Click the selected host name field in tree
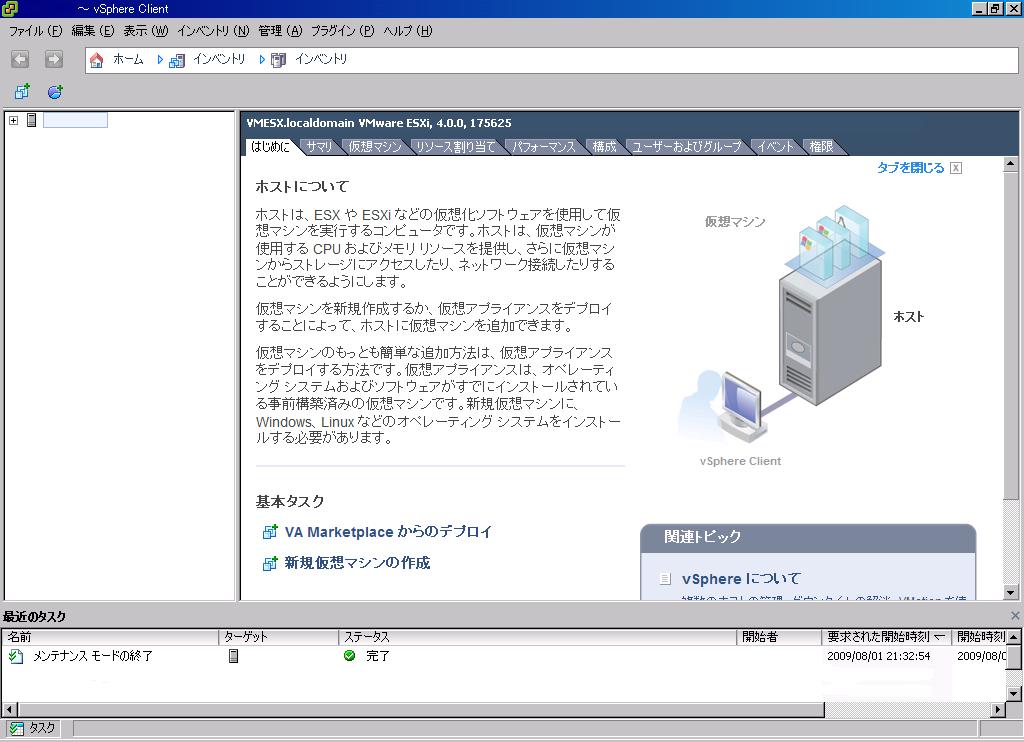The width and height of the screenshot is (1024, 742). [75, 120]
